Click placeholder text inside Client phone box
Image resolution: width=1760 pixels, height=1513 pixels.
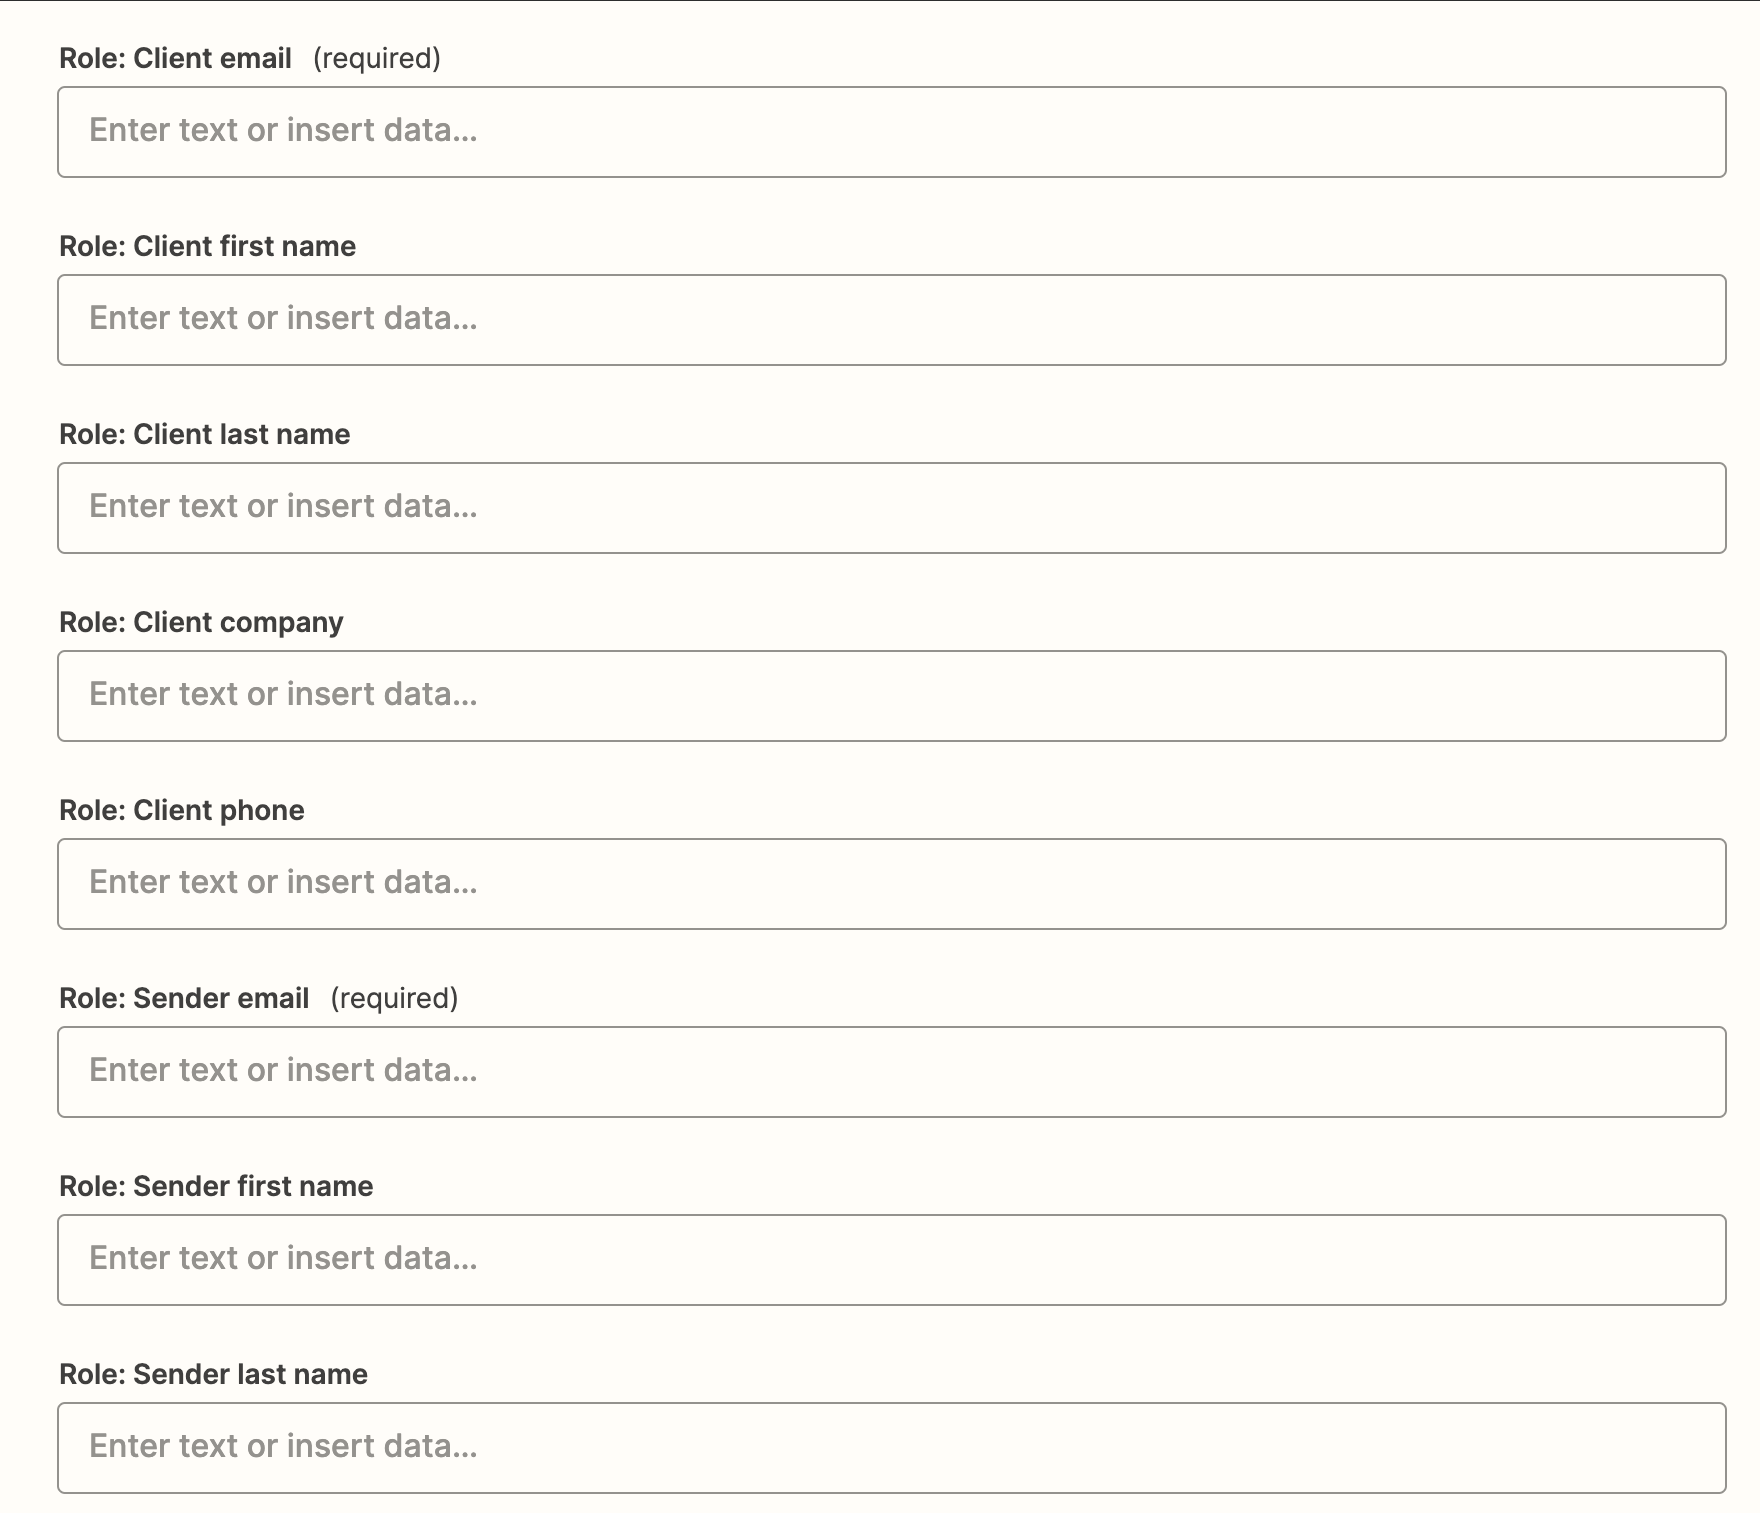coord(284,882)
